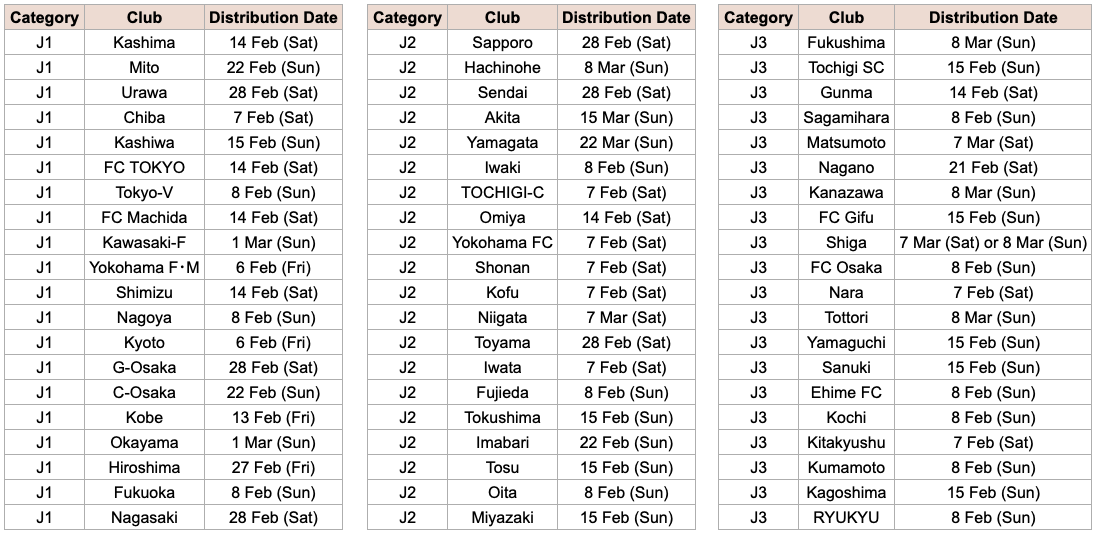Select the RYUKYU club cell
Image resolution: width=1096 pixels, height=535 pixels.
[x=846, y=518]
